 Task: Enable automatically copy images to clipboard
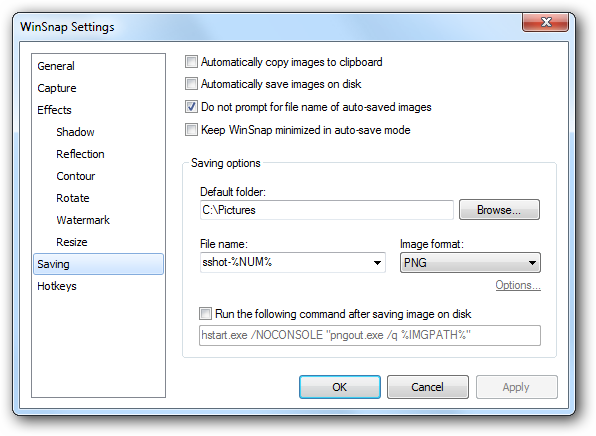click(191, 62)
